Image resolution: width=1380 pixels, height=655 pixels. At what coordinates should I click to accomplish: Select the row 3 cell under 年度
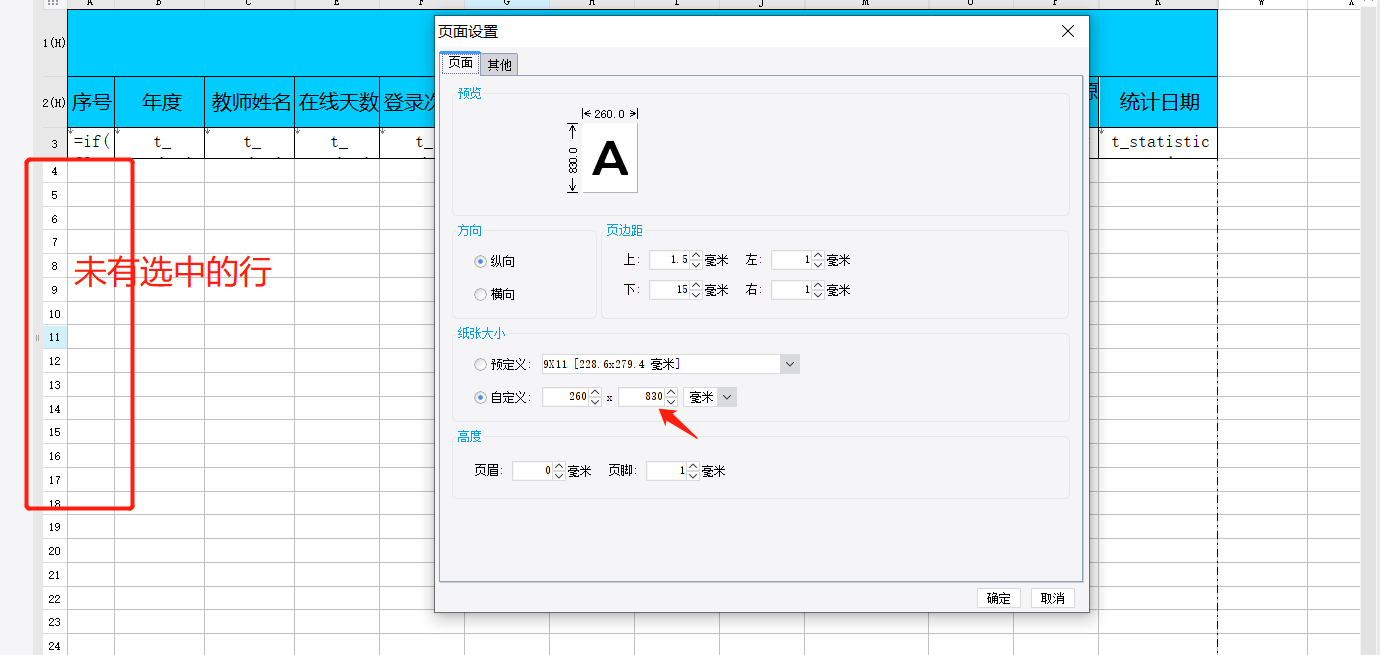pyautogui.click(x=160, y=143)
